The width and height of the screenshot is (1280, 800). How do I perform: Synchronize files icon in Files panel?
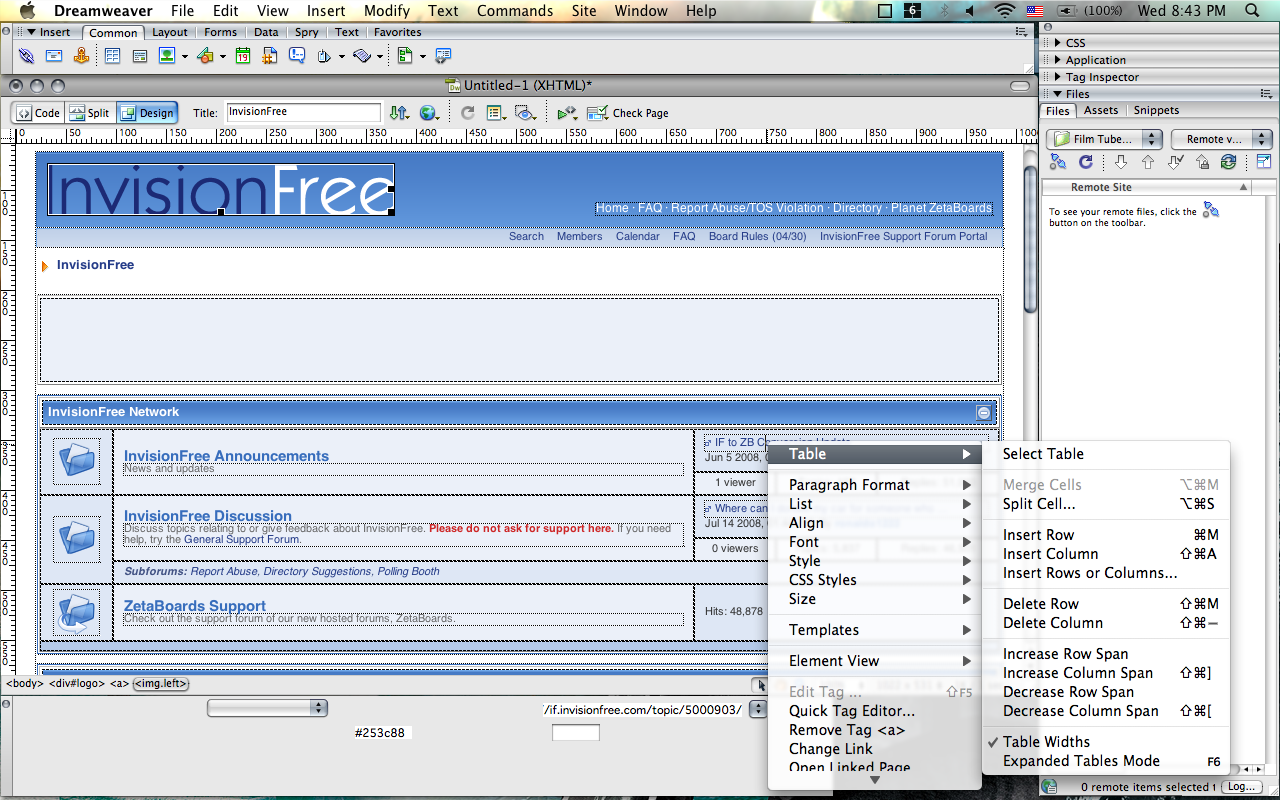[1229, 162]
